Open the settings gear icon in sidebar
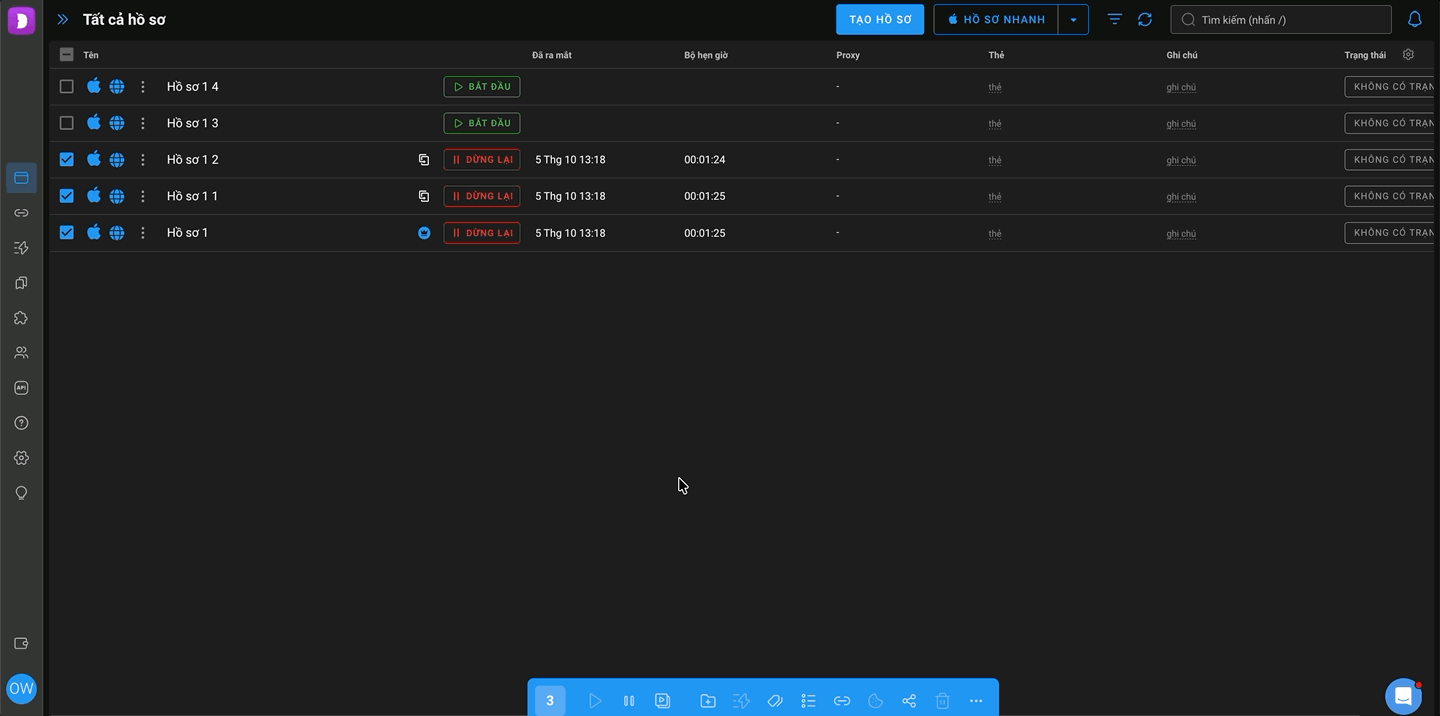This screenshot has height=716, width=1440. (x=21, y=458)
